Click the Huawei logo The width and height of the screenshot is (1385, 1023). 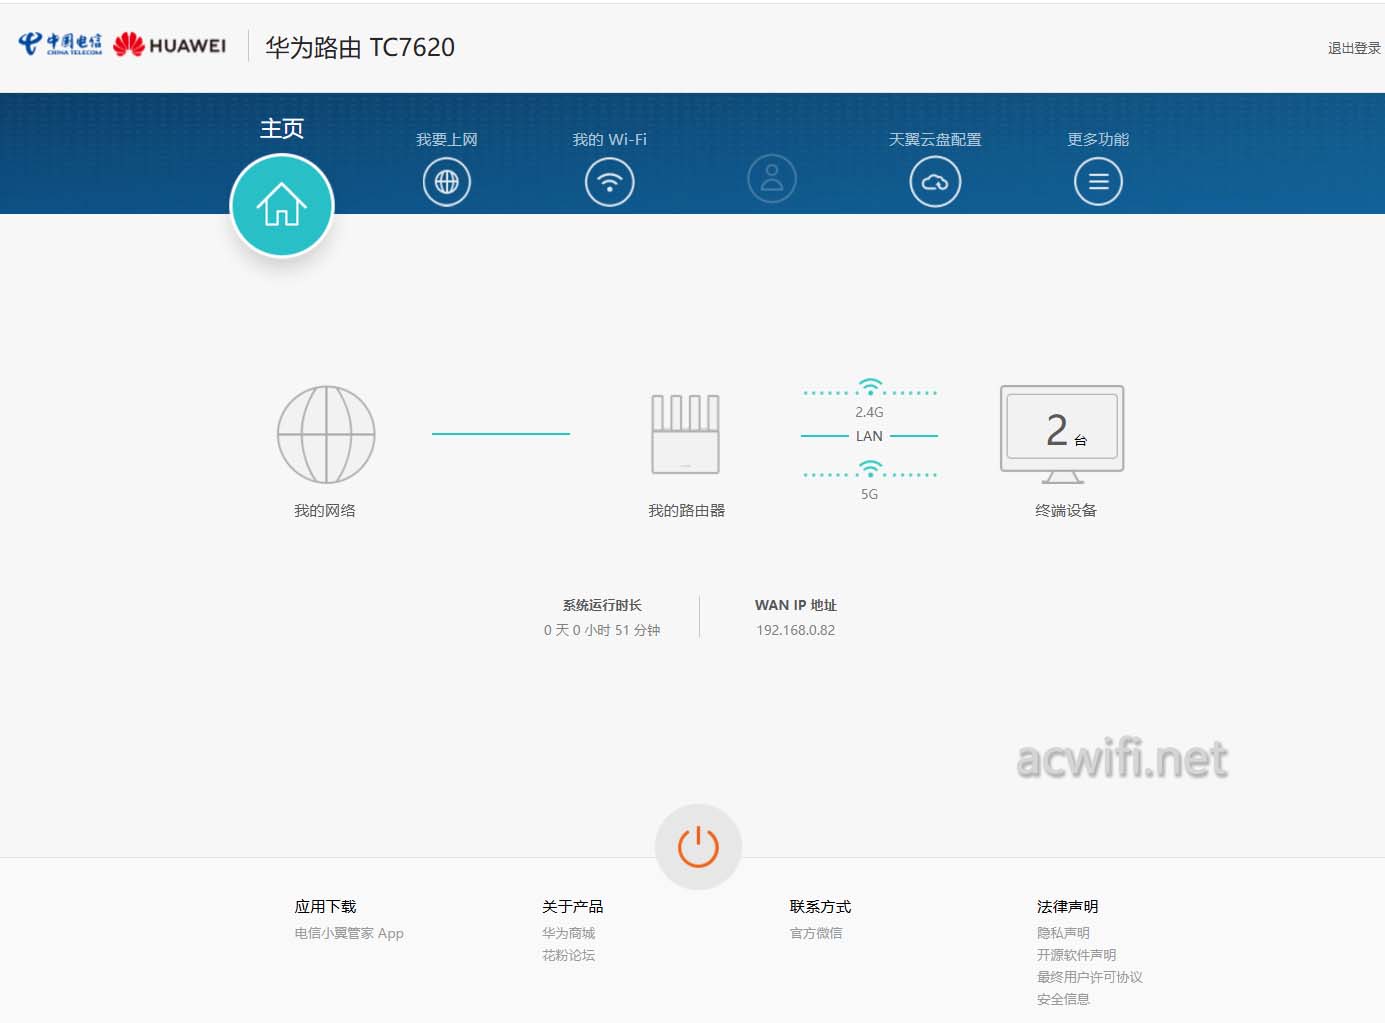170,45
